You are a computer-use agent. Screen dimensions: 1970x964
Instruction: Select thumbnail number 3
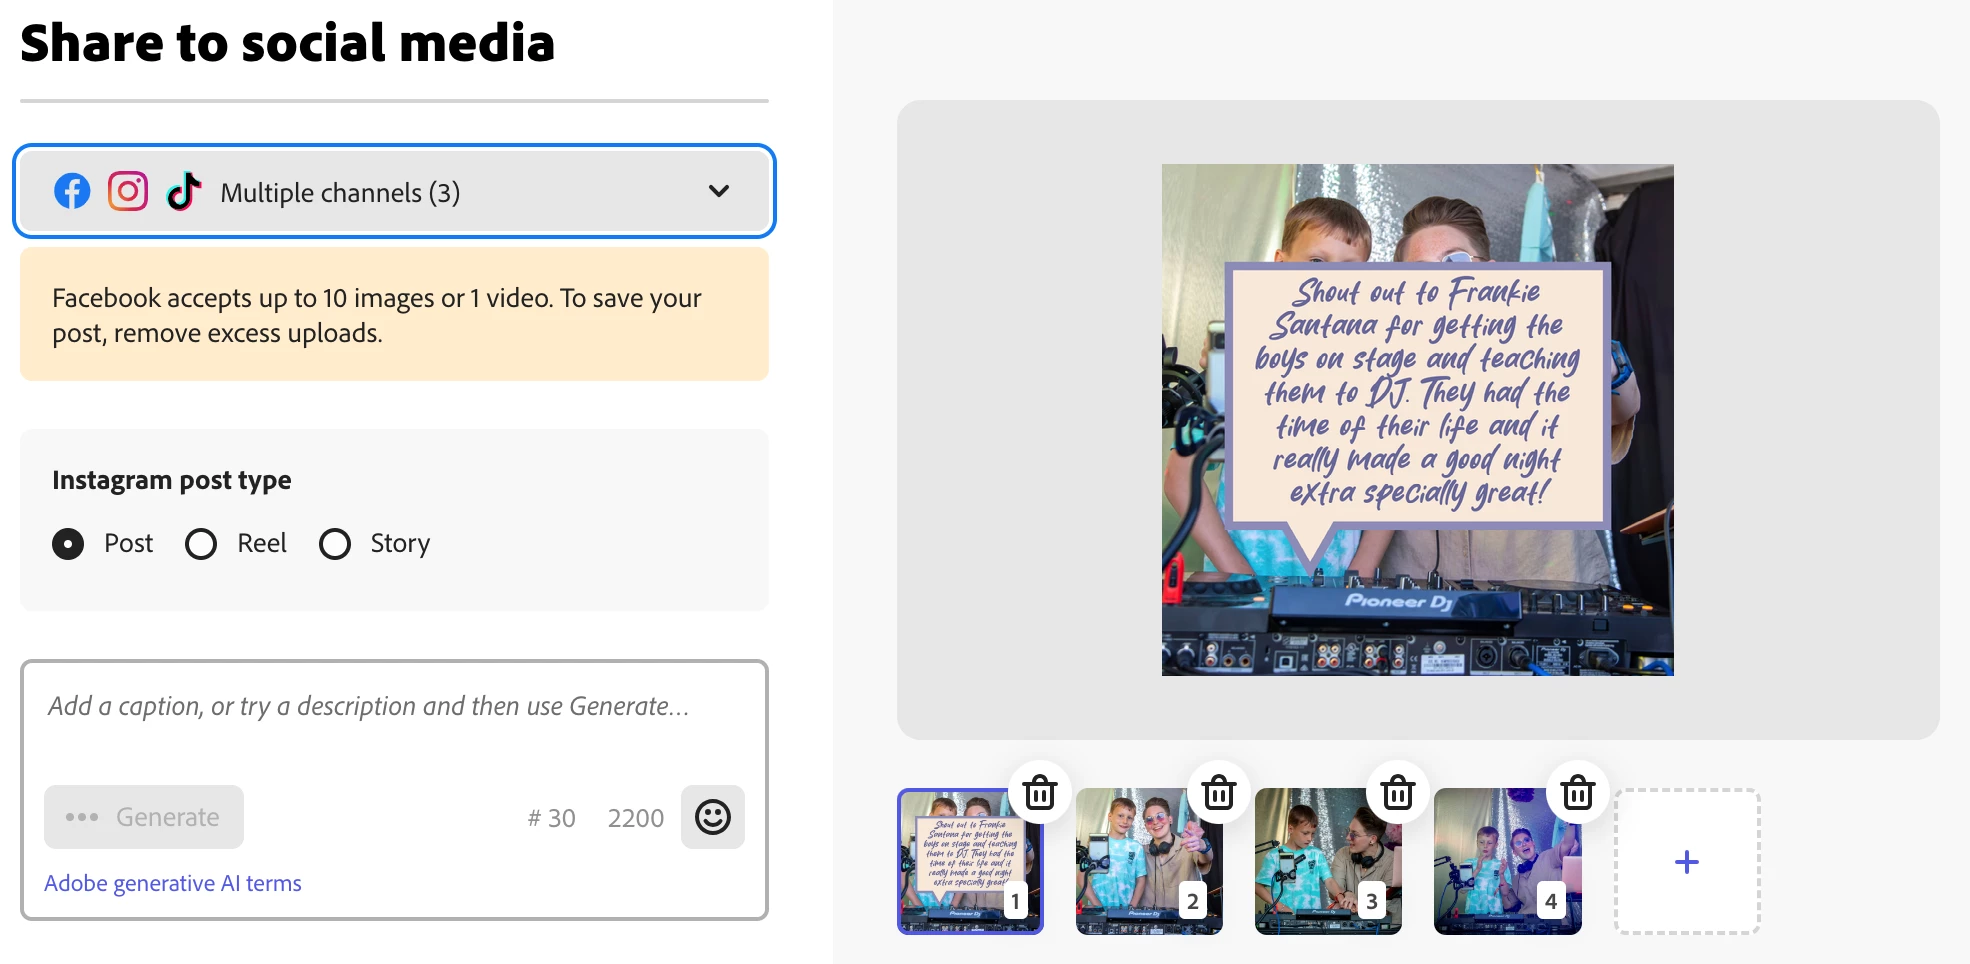click(1328, 862)
